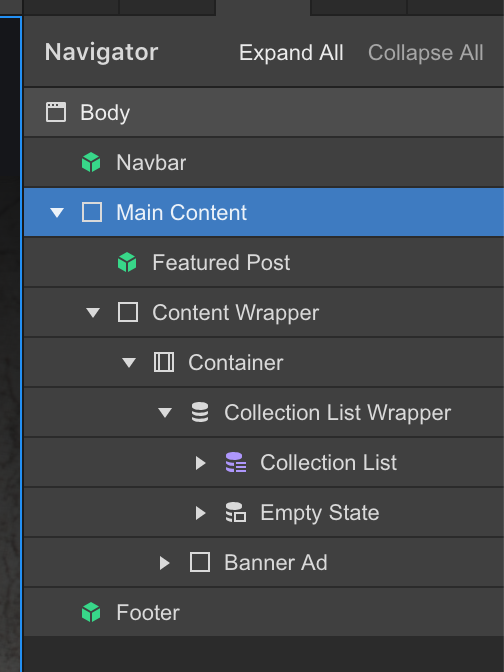The image size is (504, 672).
Task: Click the Collection List Wrapper database icon
Action: pyautogui.click(x=200, y=412)
